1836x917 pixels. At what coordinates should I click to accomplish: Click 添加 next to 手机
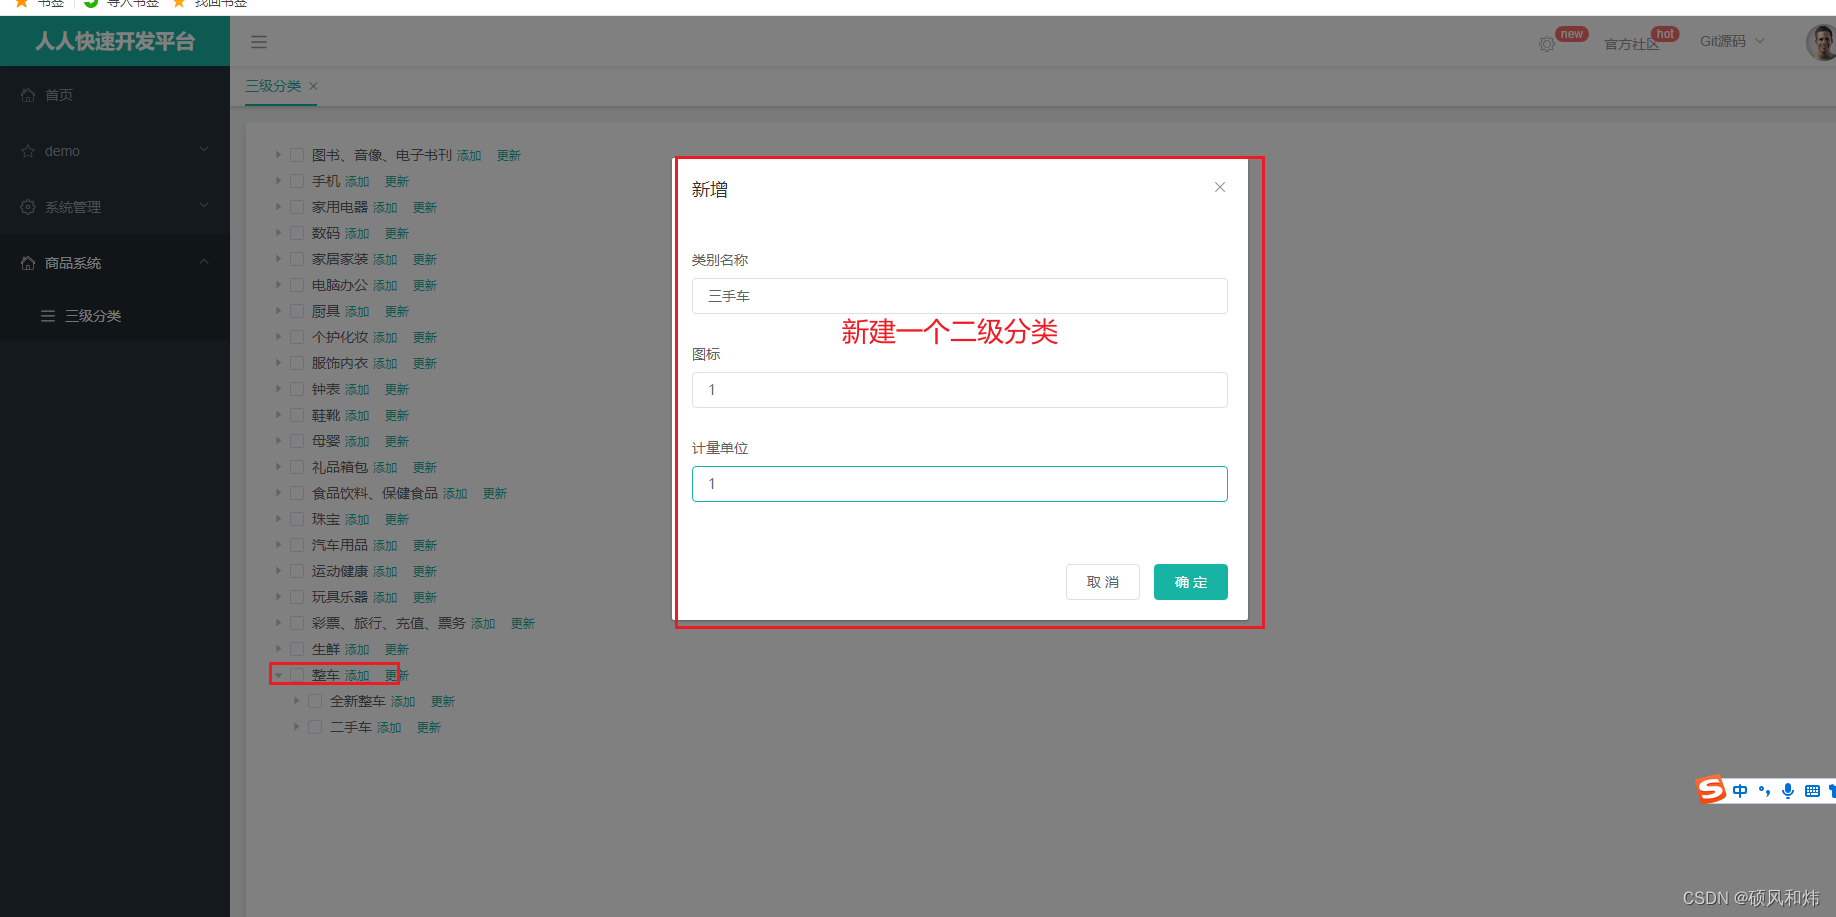click(x=357, y=182)
